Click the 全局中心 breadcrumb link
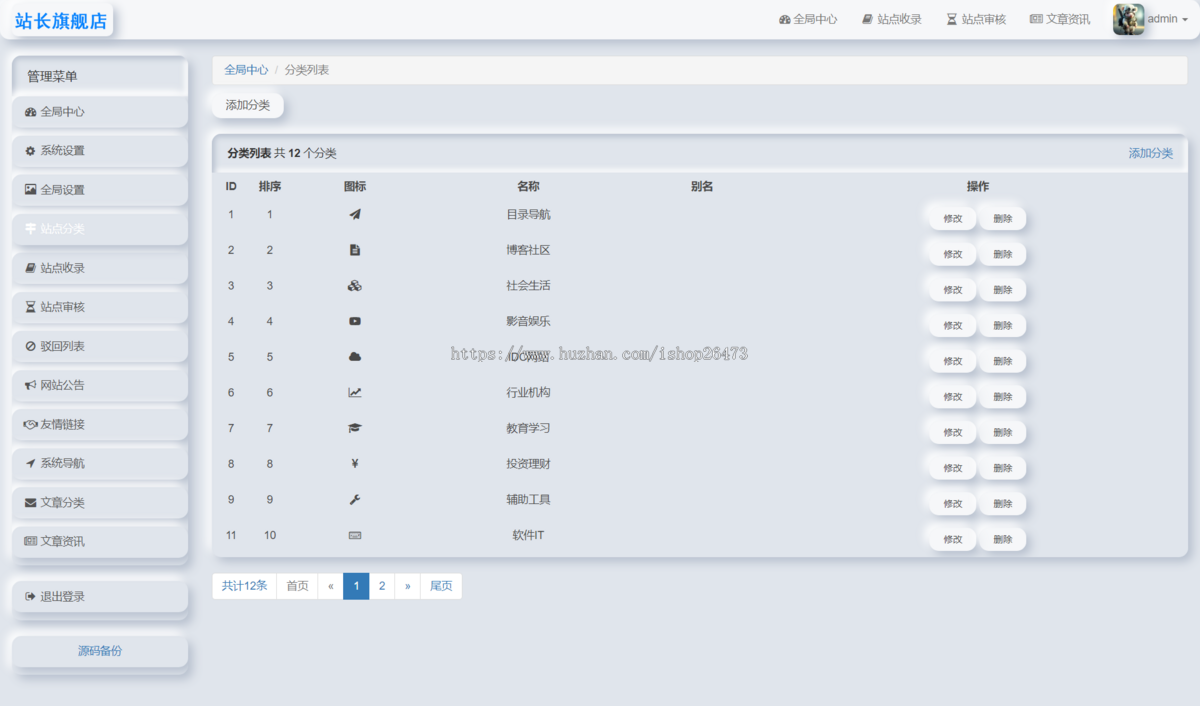 point(246,70)
